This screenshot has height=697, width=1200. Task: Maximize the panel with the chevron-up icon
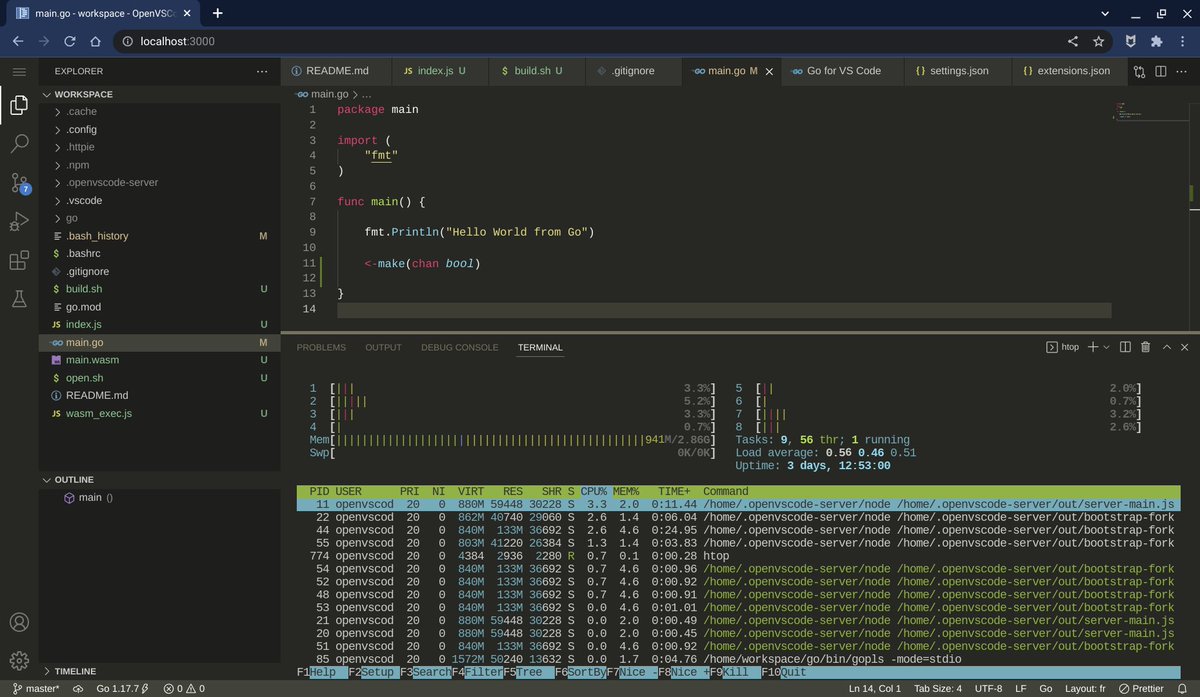point(1166,347)
